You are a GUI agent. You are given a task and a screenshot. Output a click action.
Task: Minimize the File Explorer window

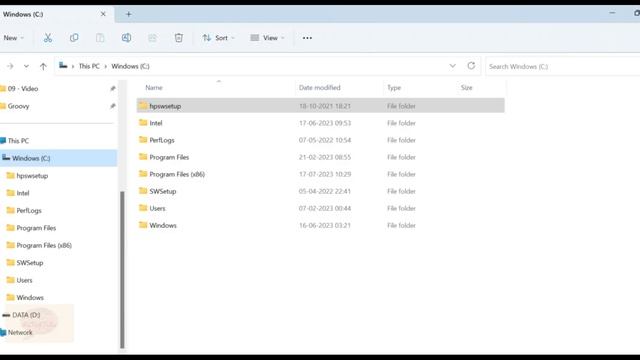coord(612,13)
